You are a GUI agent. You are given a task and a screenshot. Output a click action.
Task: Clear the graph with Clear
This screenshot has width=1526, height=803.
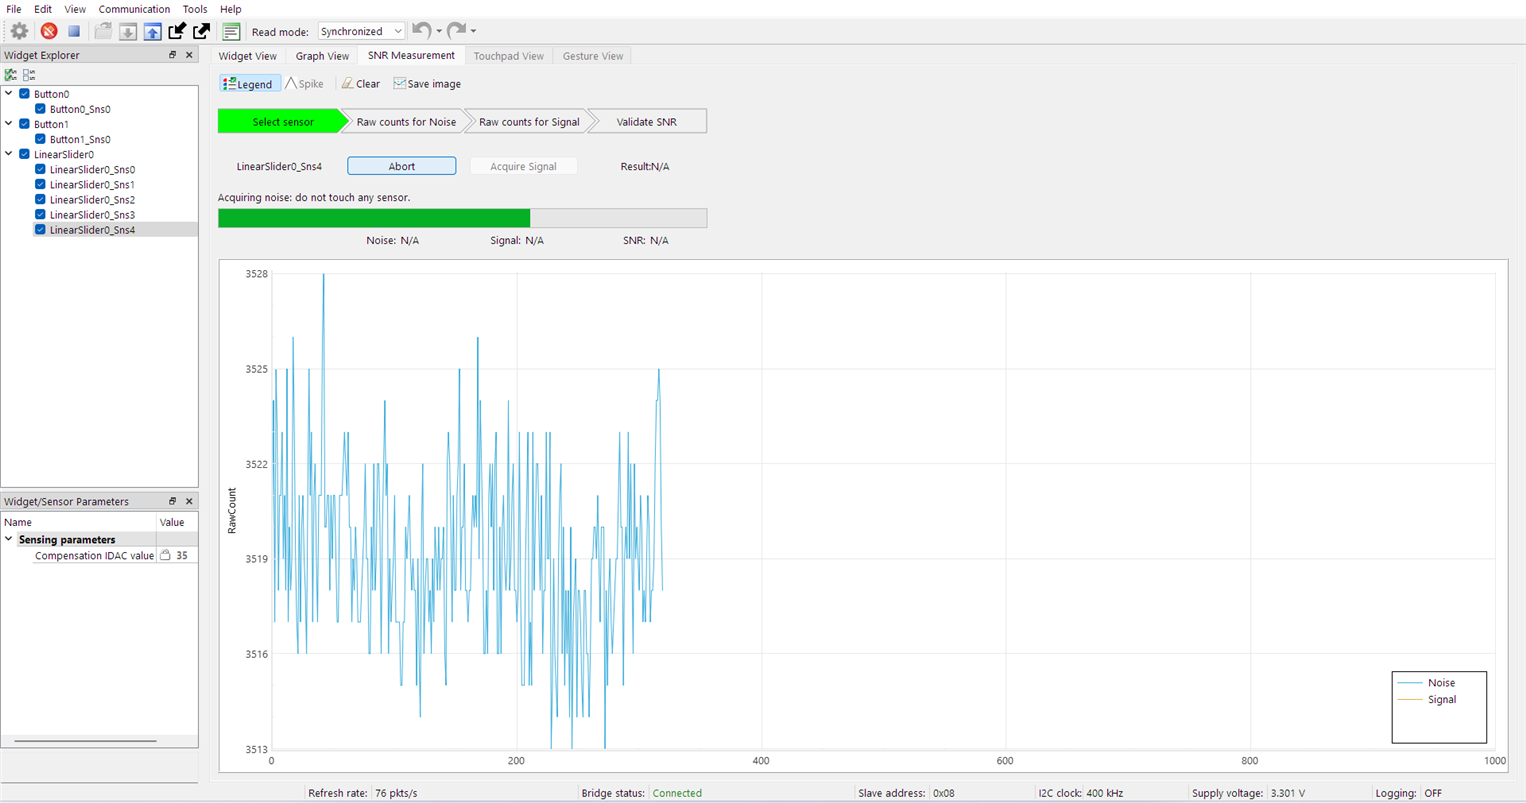point(360,84)
